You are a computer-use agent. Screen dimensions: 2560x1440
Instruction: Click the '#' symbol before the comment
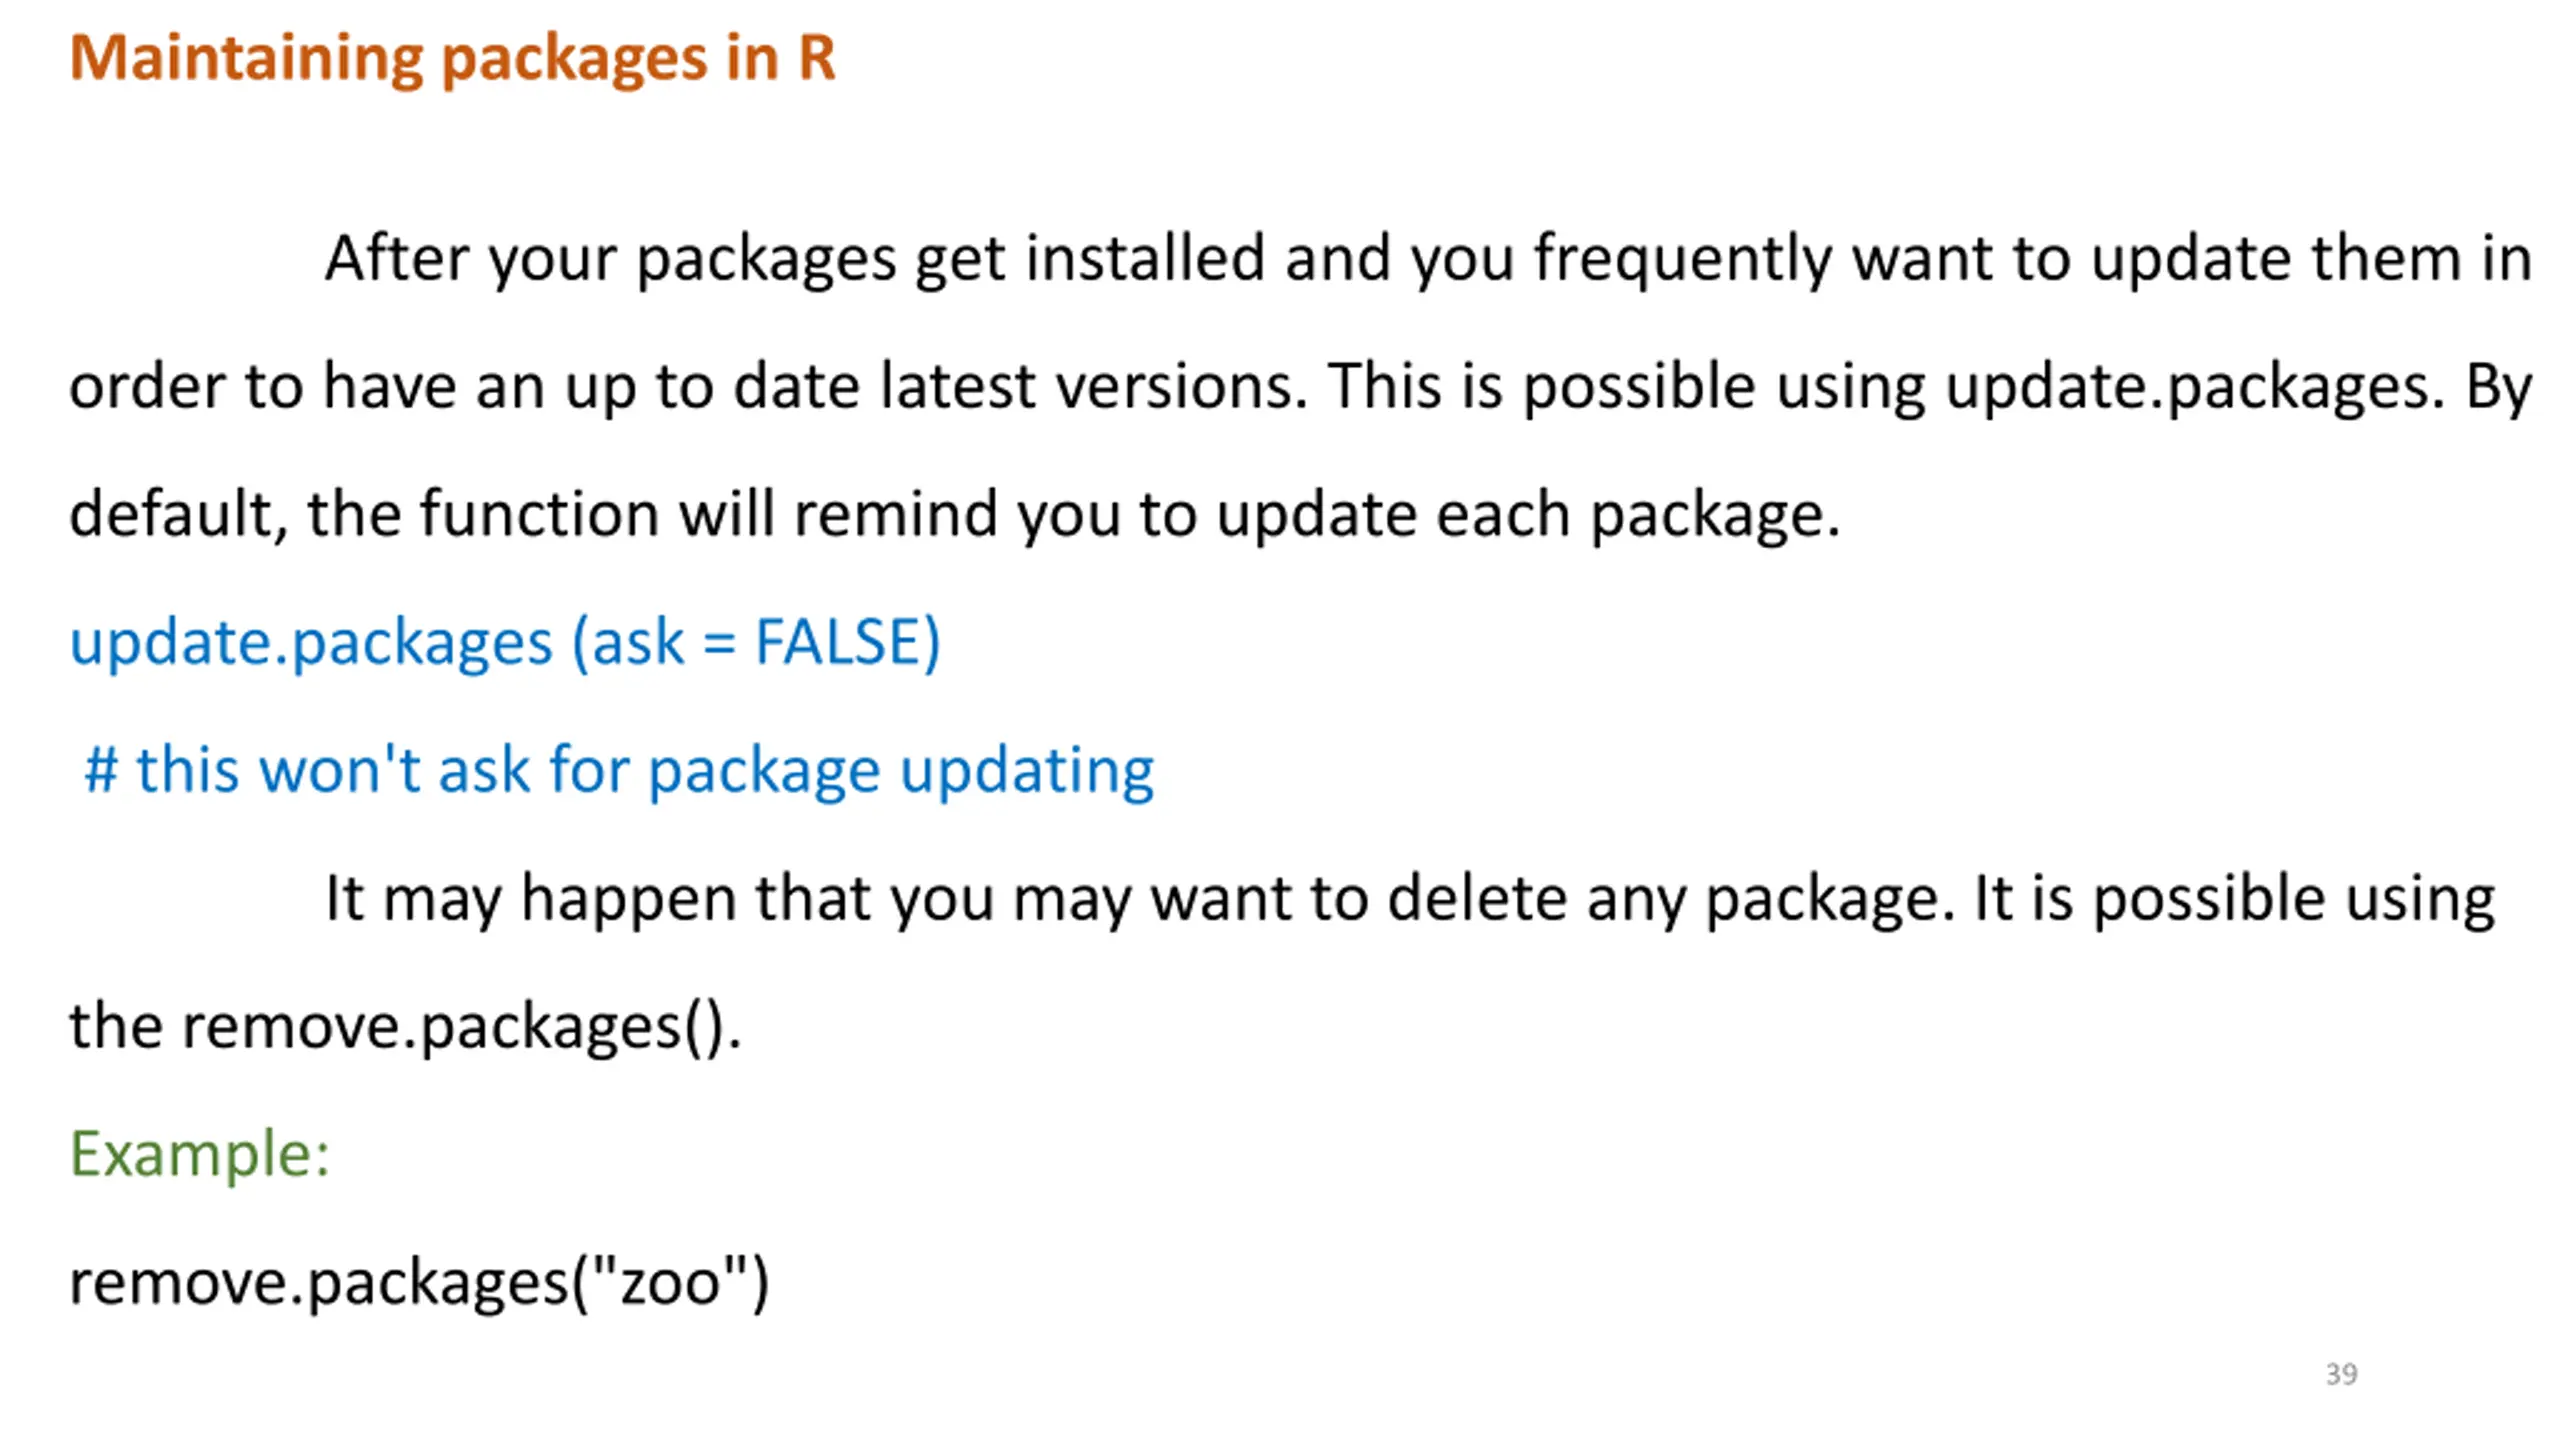[x=102, y=770]
